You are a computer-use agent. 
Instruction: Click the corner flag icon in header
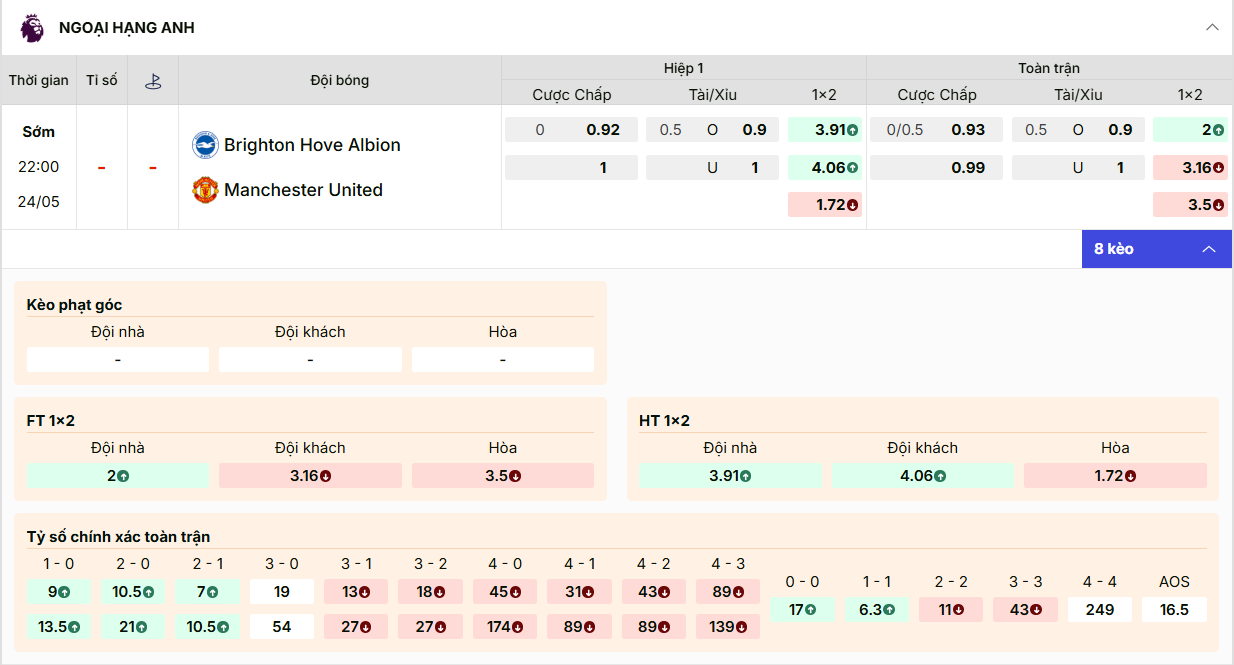(x=153, y=81)
